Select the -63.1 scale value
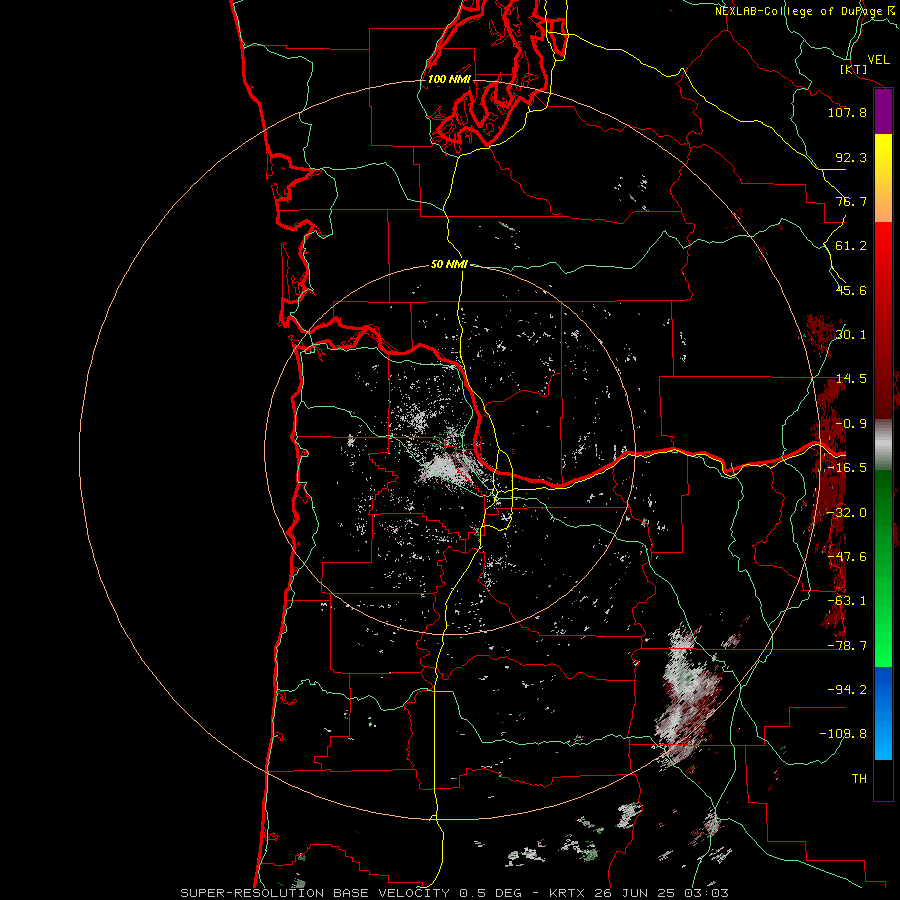Screen dimensions: 900x900 847,601
